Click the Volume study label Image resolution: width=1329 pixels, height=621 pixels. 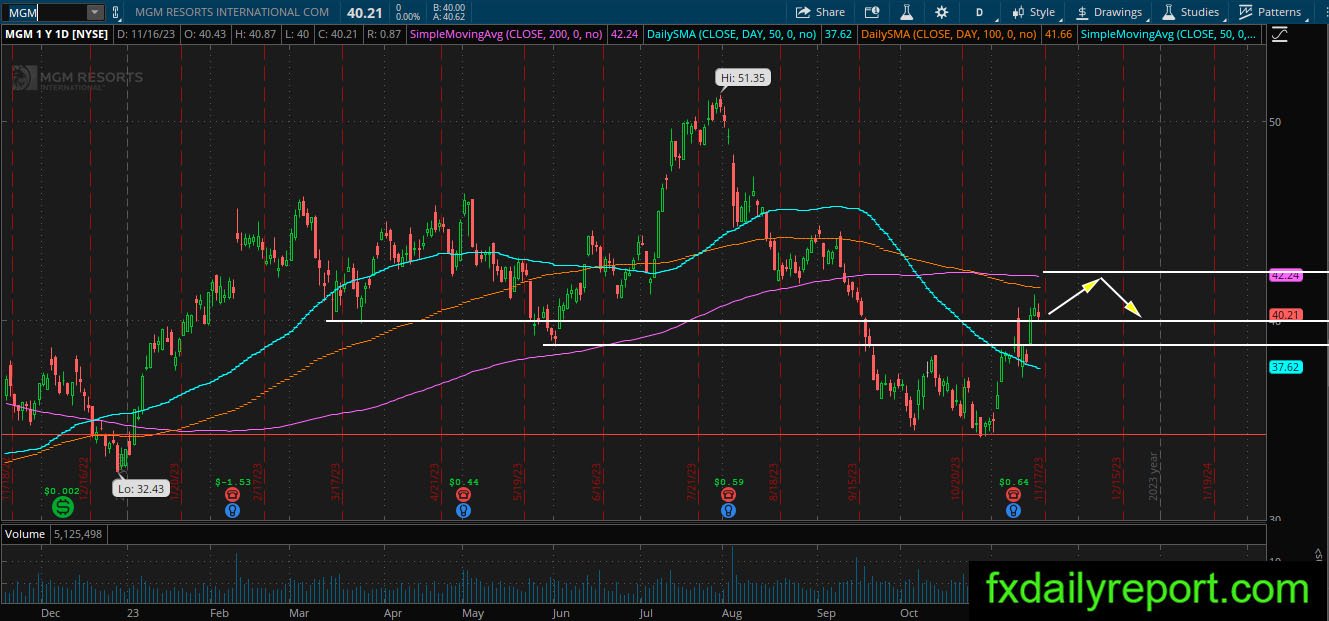click(x=26, y=534)
